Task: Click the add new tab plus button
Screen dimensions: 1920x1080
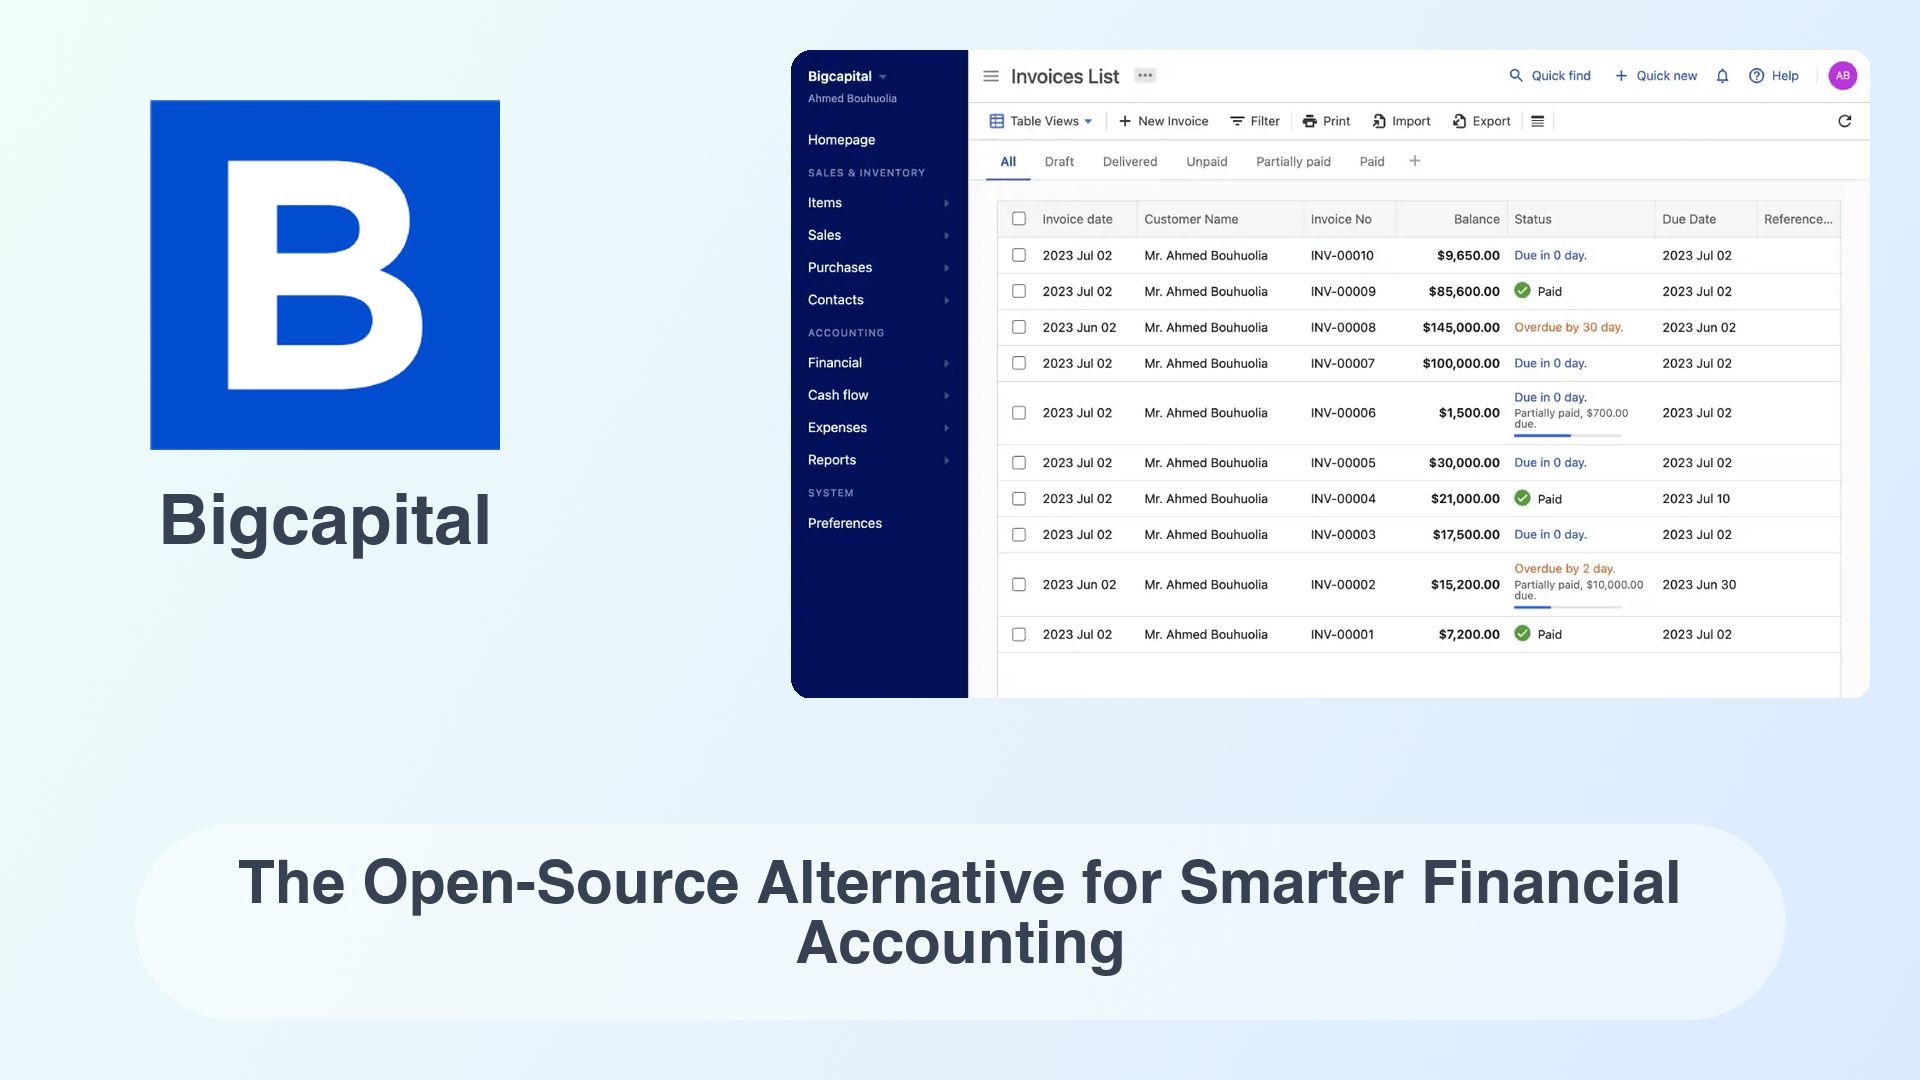Action: [x=1414, y=161]
